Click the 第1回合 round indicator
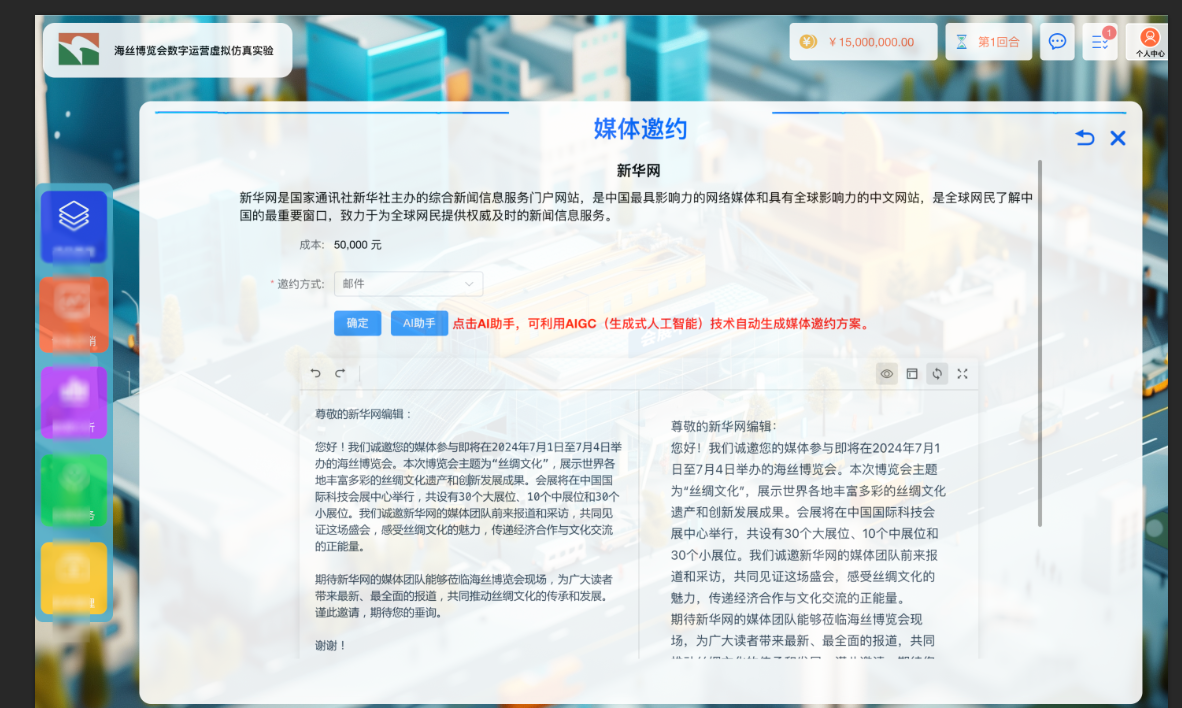1182x708 pixels. (988, 42)
